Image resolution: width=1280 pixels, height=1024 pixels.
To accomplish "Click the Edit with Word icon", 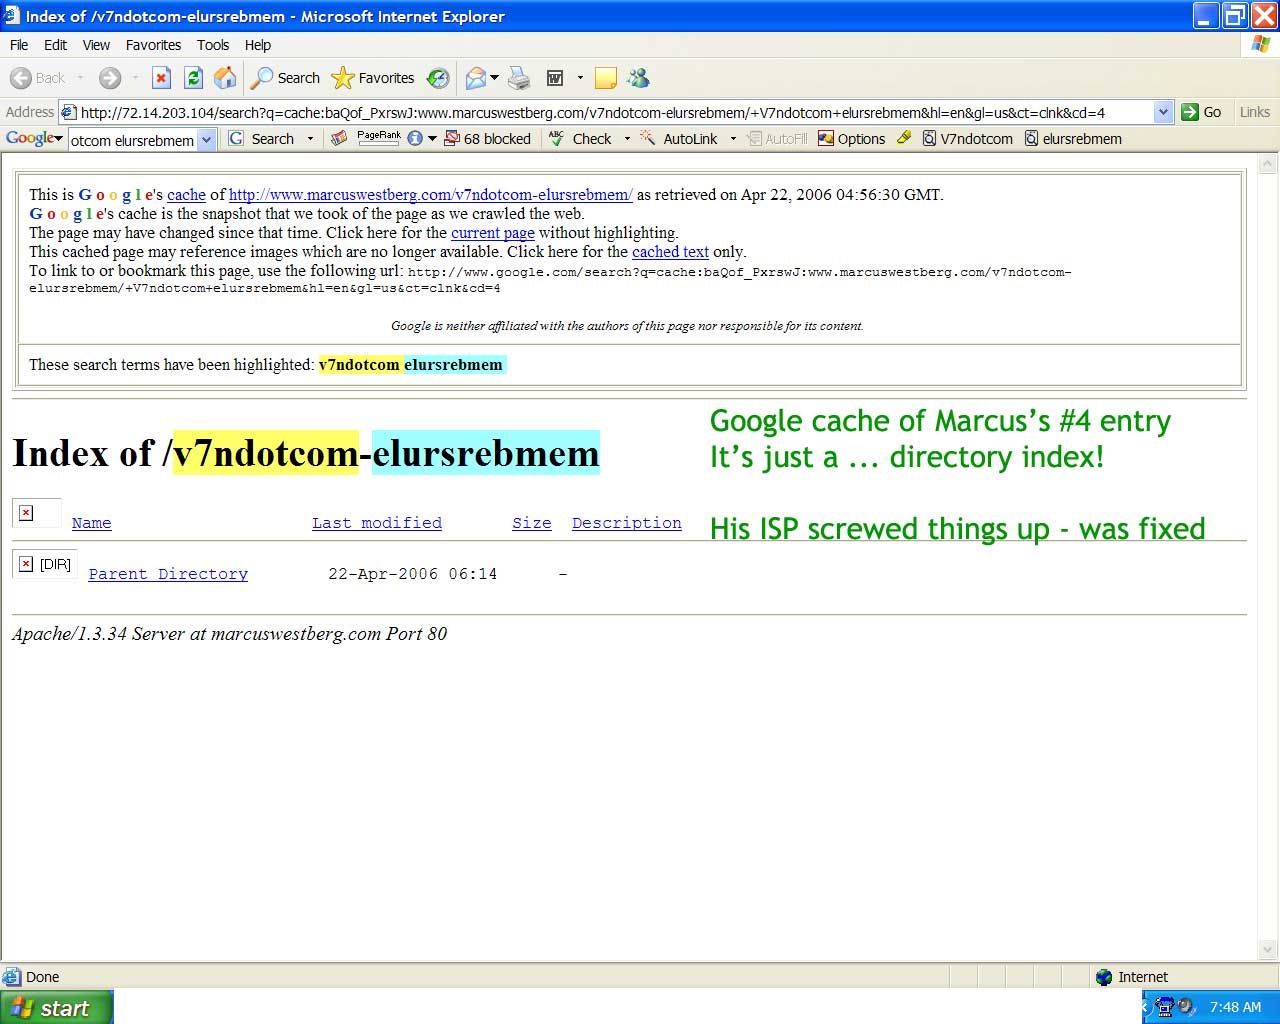I will coord(555,78).
